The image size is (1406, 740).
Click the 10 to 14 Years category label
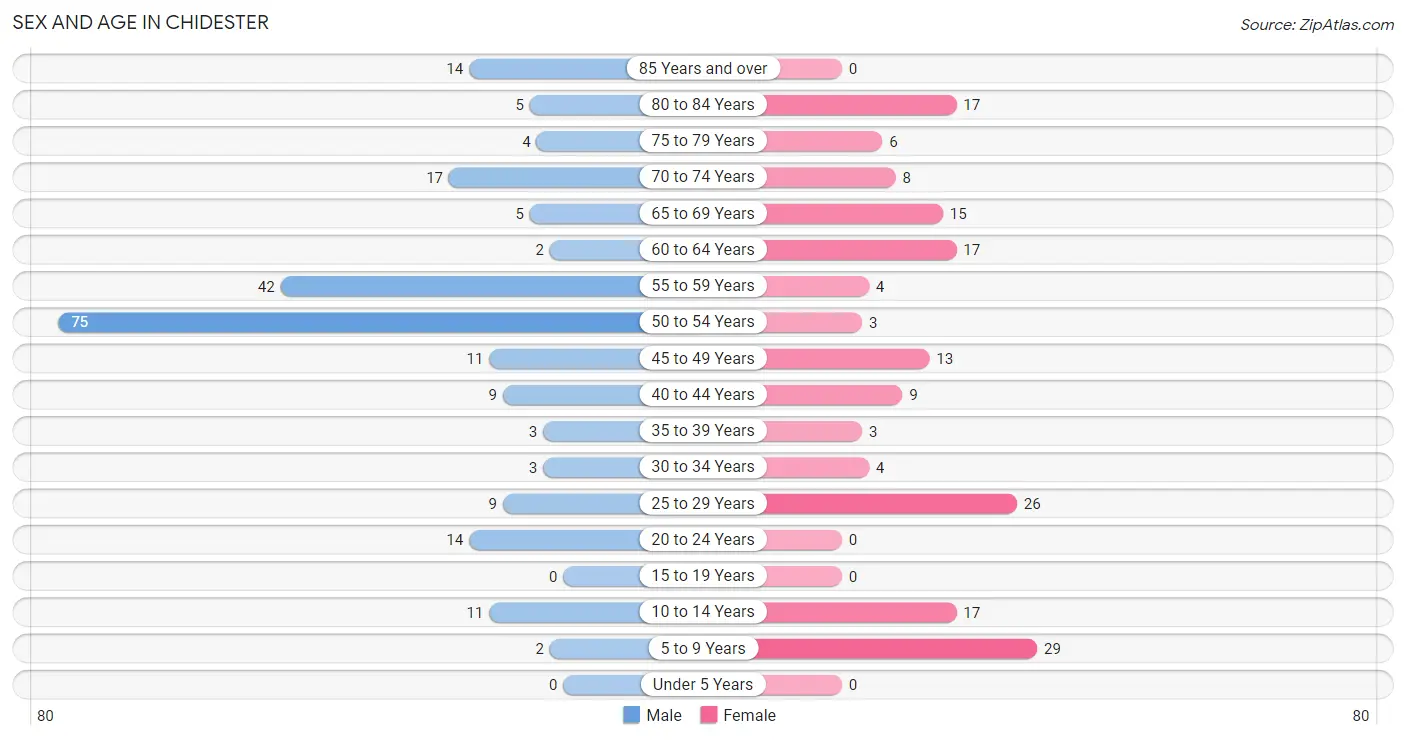pos(703,612)
